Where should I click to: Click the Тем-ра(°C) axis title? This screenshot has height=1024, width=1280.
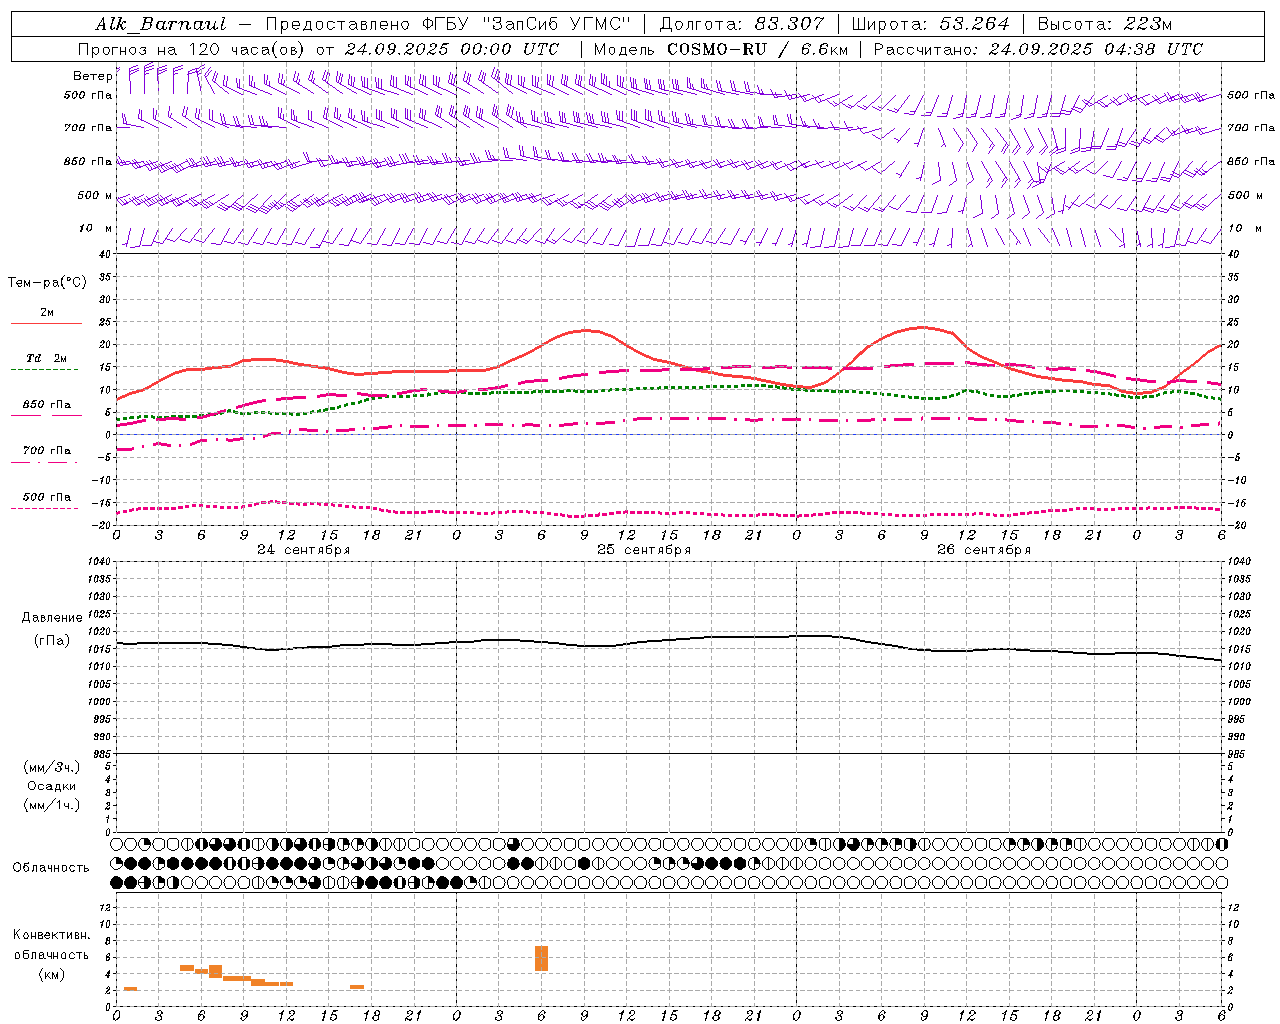[x=47, y=283]
